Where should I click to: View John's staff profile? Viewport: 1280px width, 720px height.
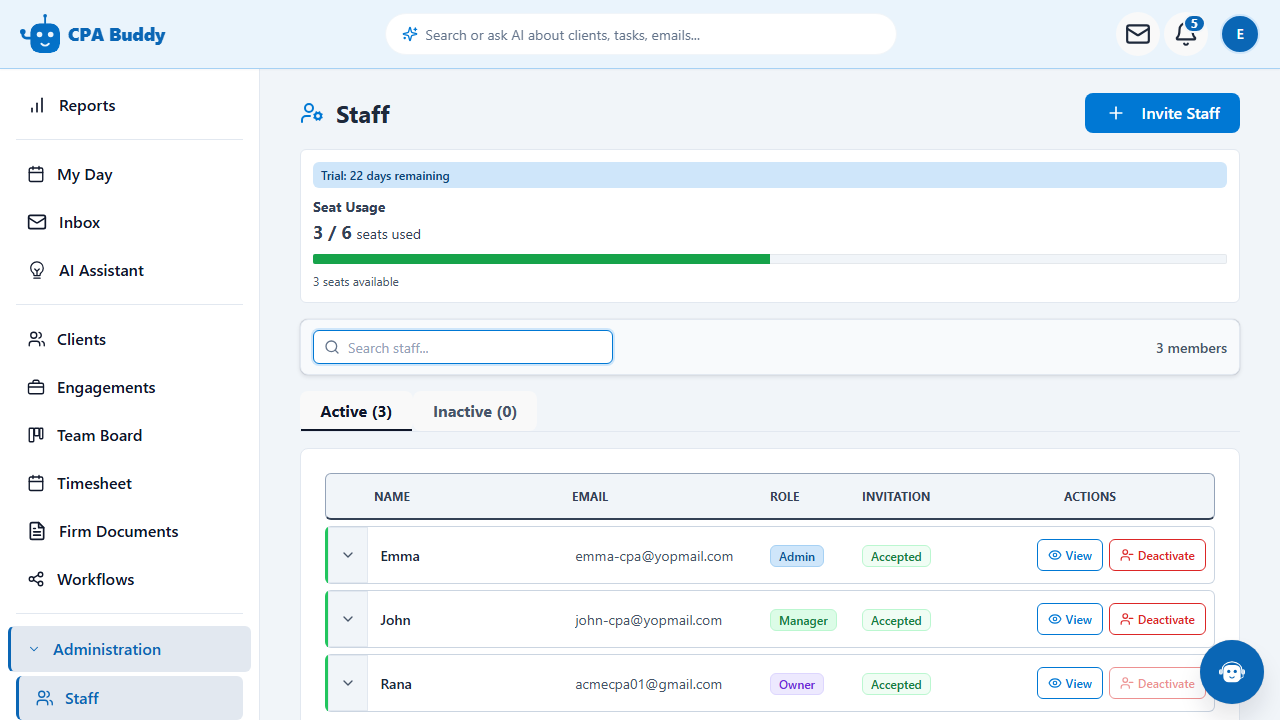[1070, 619]
